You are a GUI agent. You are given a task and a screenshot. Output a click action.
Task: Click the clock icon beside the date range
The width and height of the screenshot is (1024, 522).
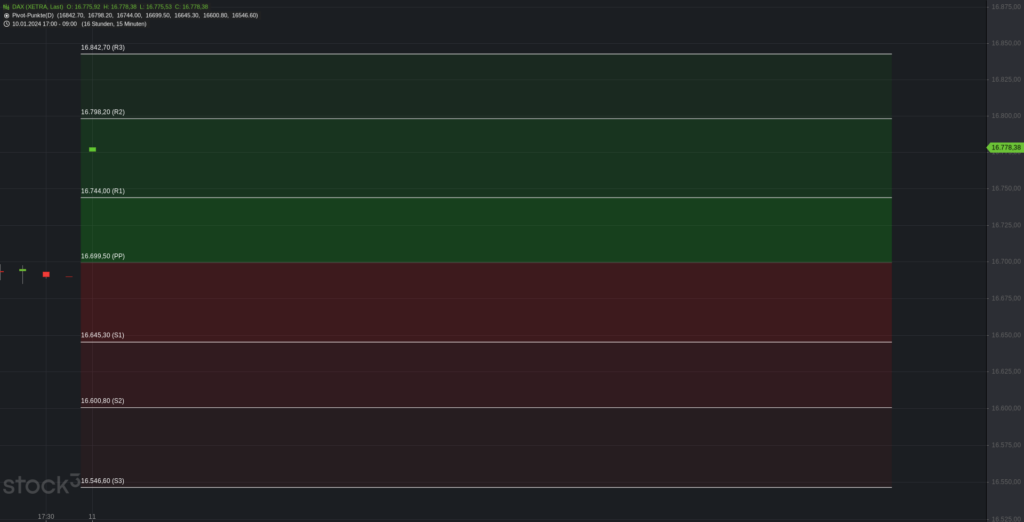coord(7,24)
